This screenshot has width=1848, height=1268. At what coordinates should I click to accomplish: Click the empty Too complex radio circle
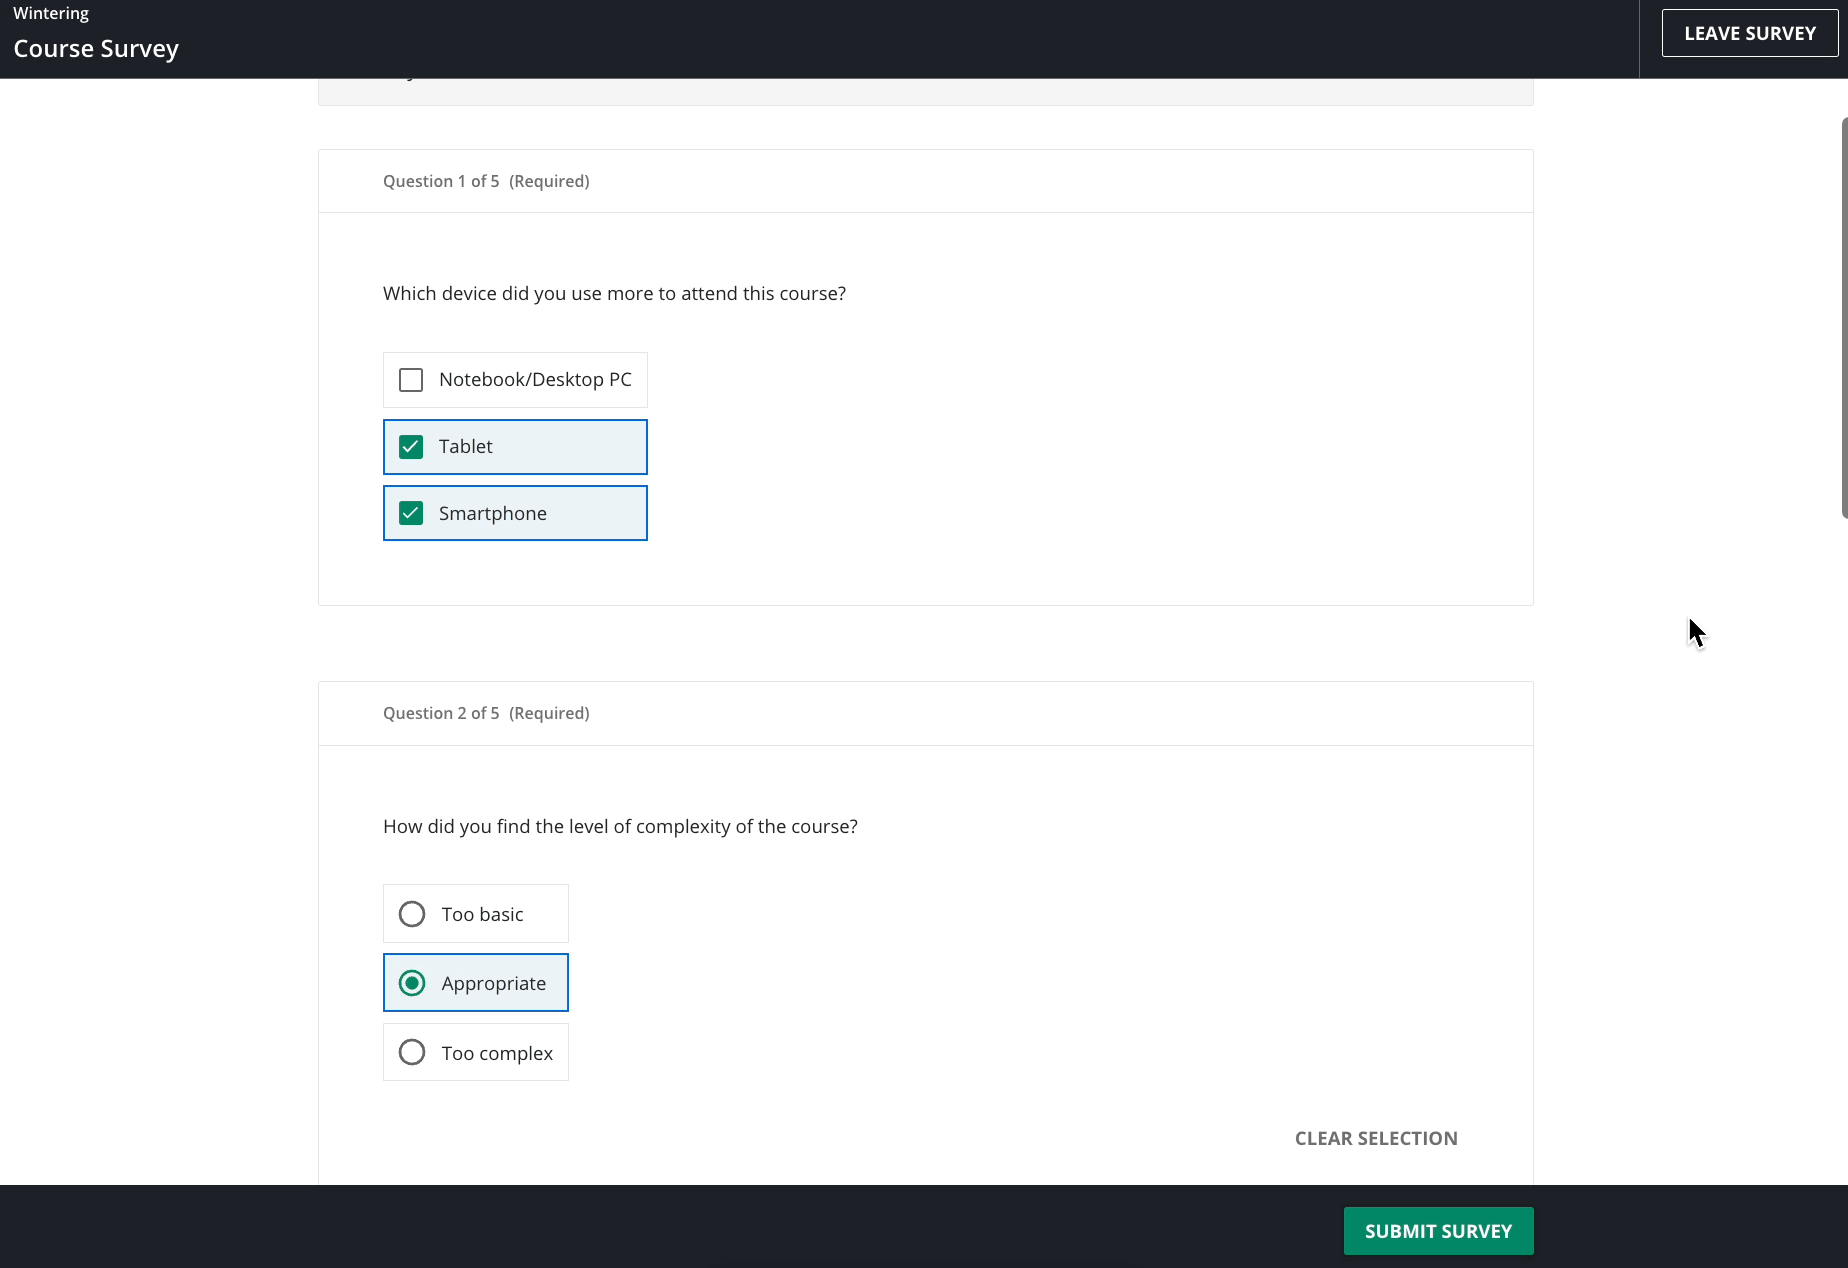[412, 1052]
